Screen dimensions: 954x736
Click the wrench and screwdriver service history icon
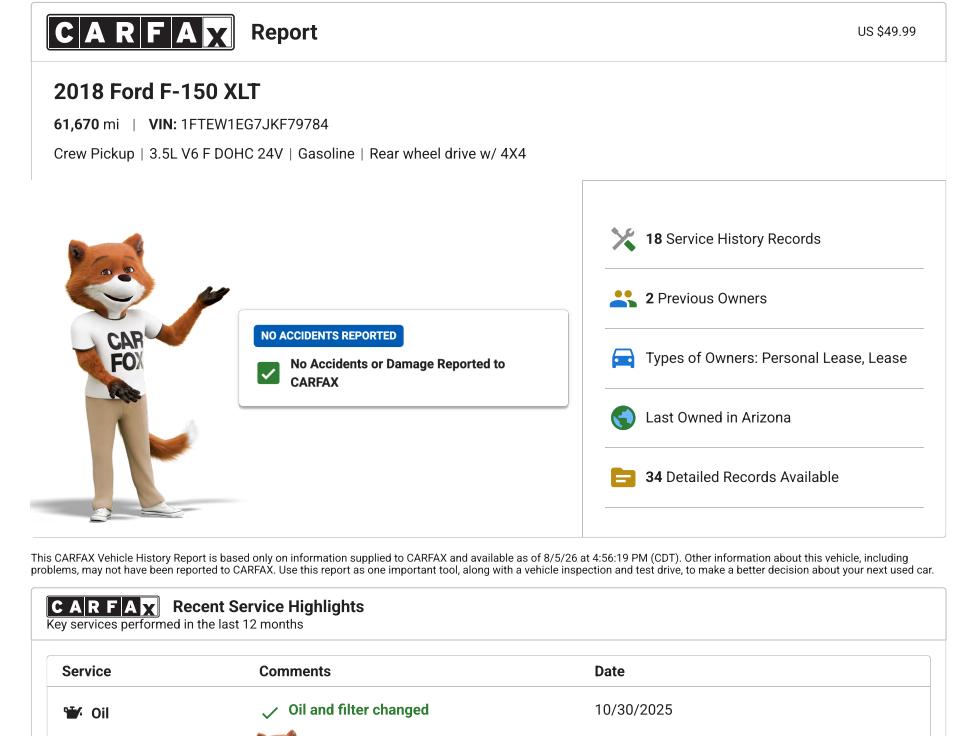[x=623, y=239]
